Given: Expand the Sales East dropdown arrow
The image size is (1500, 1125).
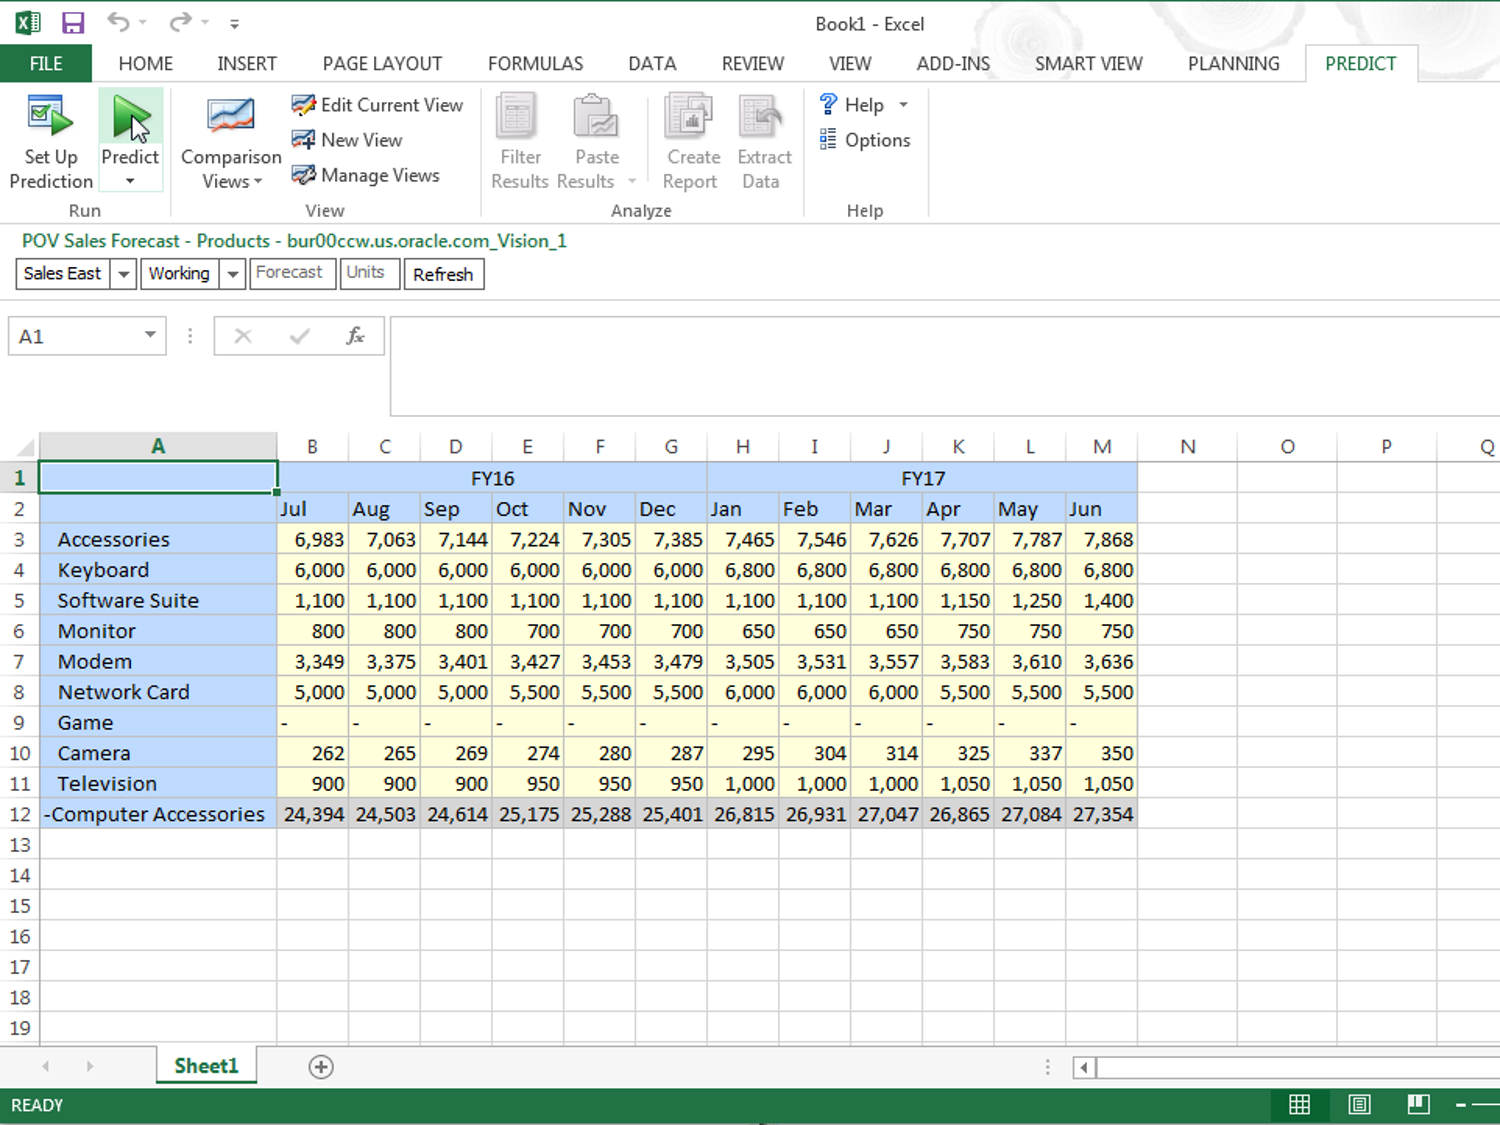Looking at the screenshot, I should pyautogui.click(x=123, y=274).
